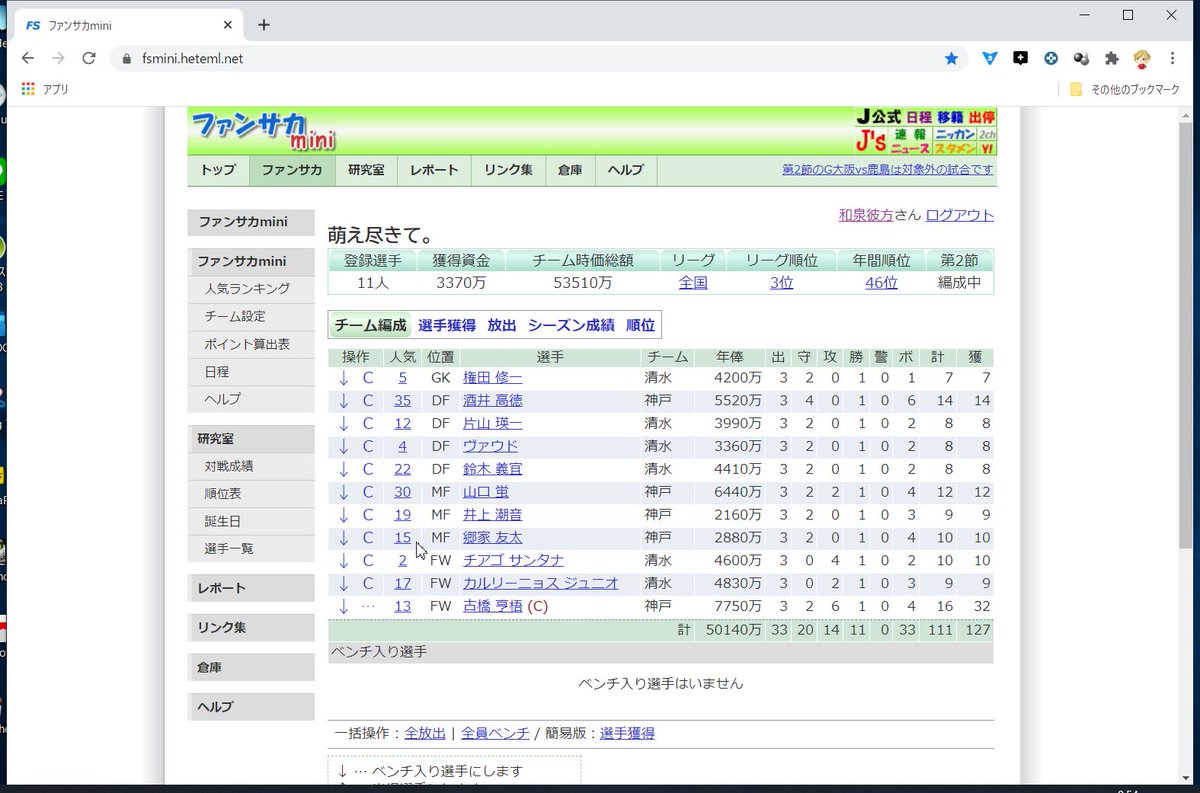Open その他のブックマーク folder
Screen dimensions: 1200x793
pos(1124,89)
